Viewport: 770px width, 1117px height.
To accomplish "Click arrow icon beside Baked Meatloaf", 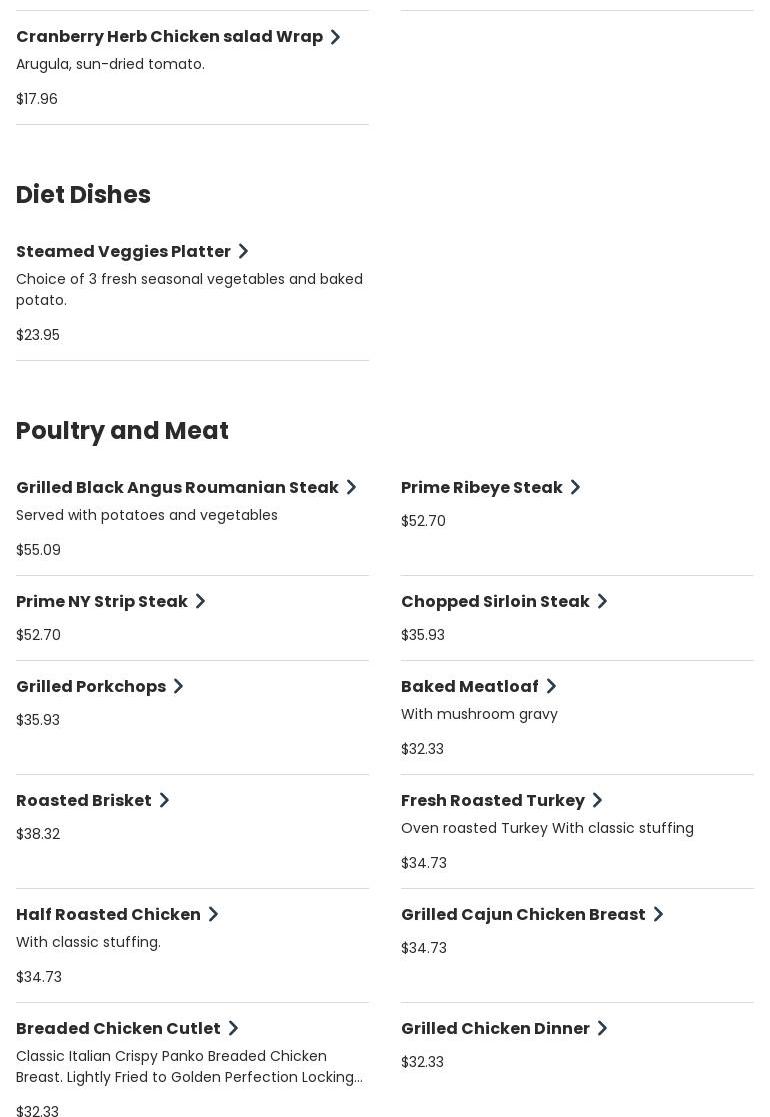I will point(552,687).
